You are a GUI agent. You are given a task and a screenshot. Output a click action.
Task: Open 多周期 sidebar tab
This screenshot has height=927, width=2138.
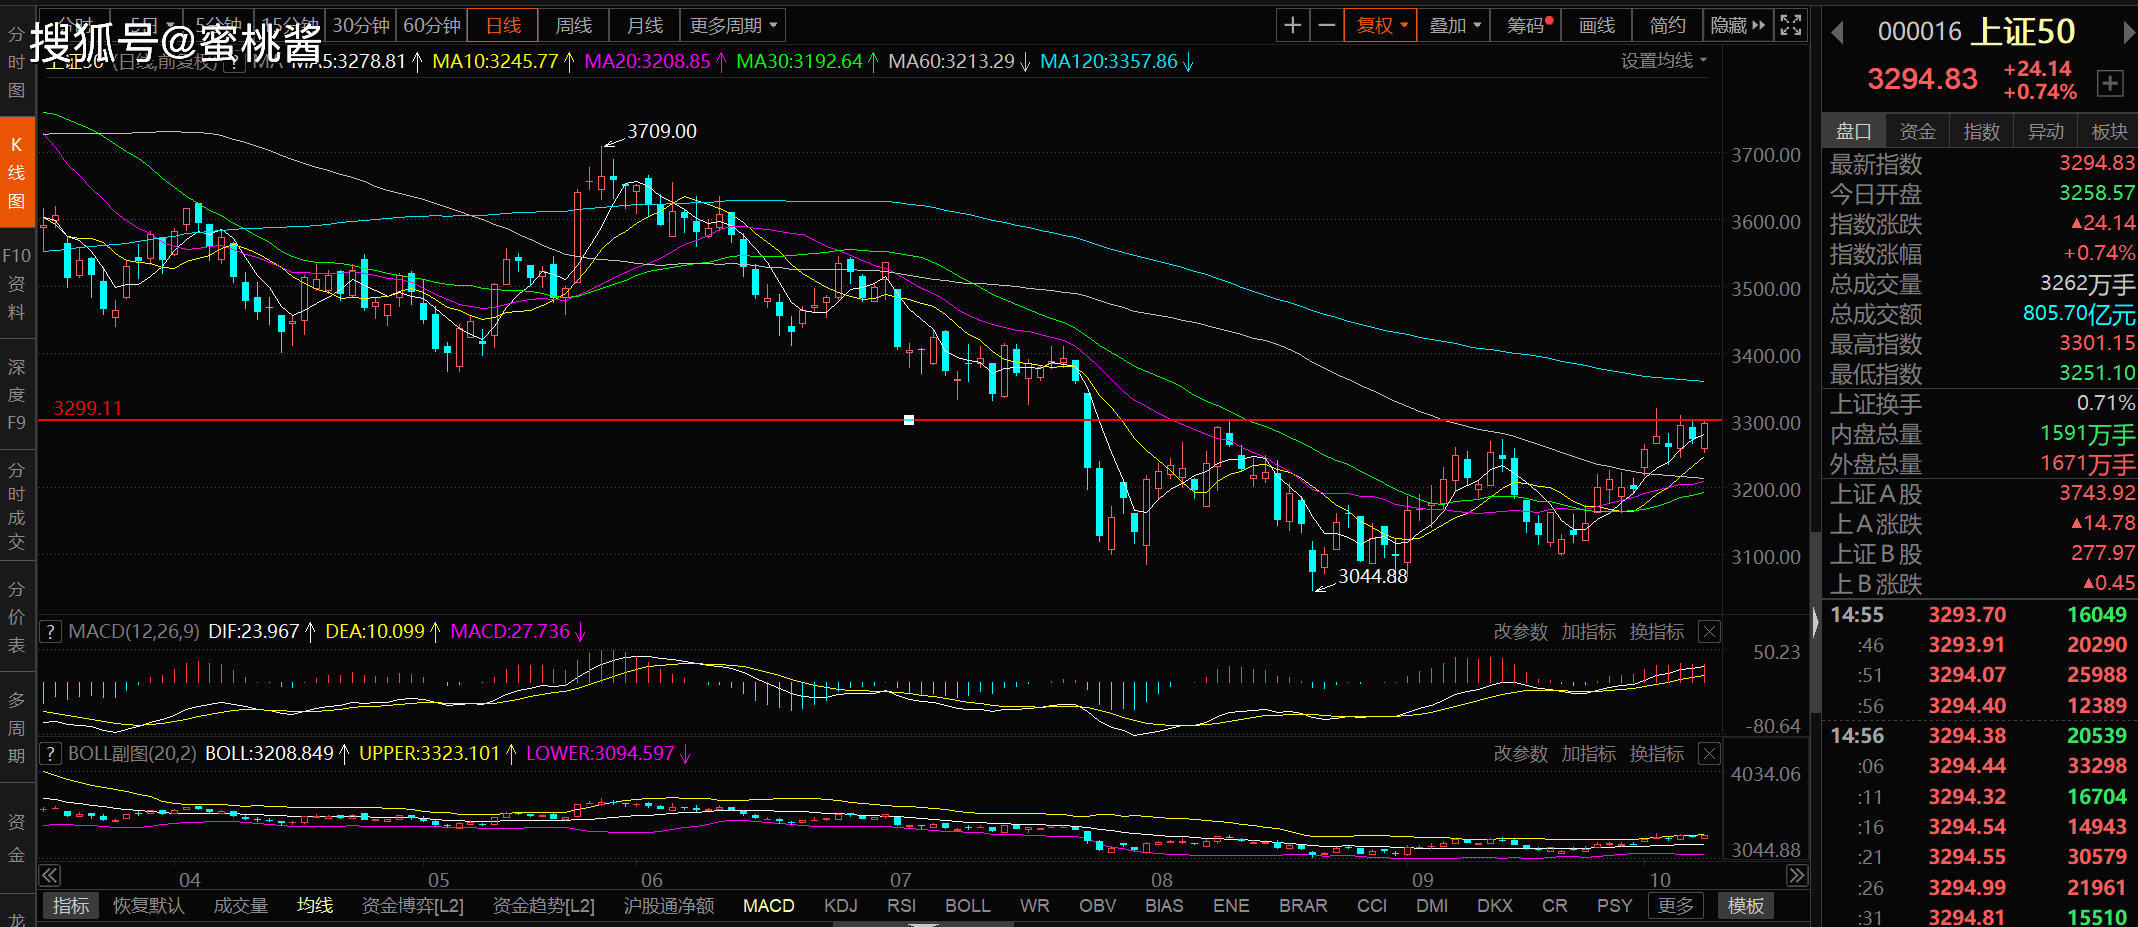click(17, 728)
